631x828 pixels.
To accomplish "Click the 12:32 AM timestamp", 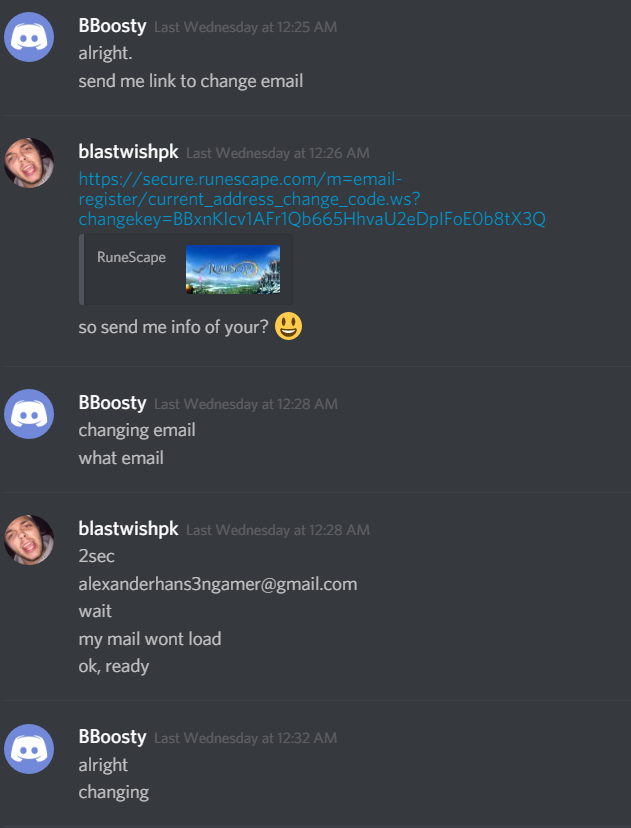I will coord(246,738).
